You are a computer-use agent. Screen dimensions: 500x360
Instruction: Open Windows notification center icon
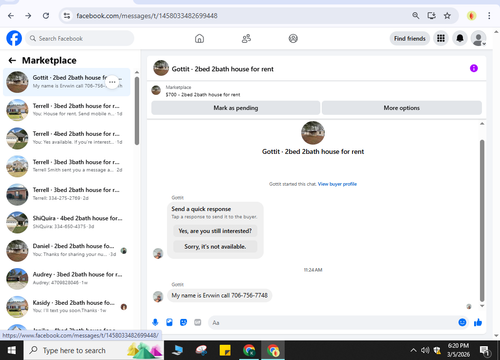point(484,350)
